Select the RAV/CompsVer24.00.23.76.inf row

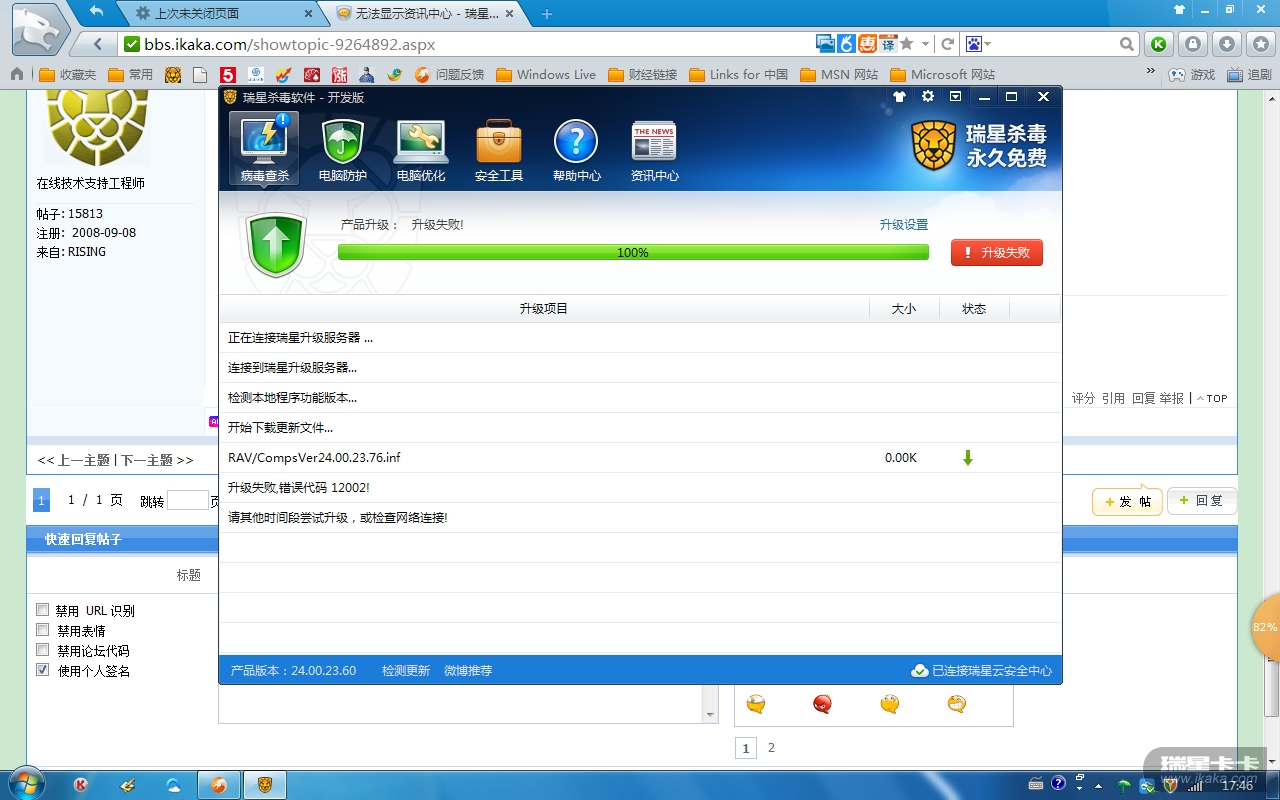click(x=640, y=458)
